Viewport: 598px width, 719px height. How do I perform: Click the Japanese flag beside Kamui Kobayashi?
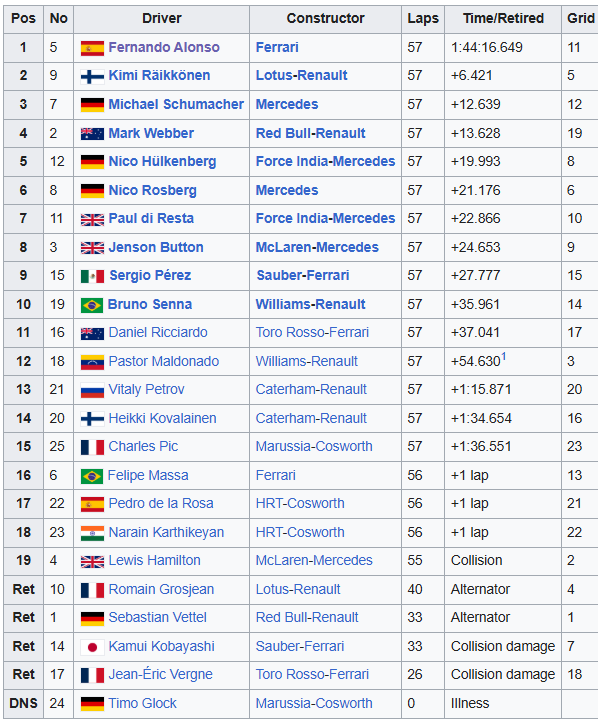(92, 647)
